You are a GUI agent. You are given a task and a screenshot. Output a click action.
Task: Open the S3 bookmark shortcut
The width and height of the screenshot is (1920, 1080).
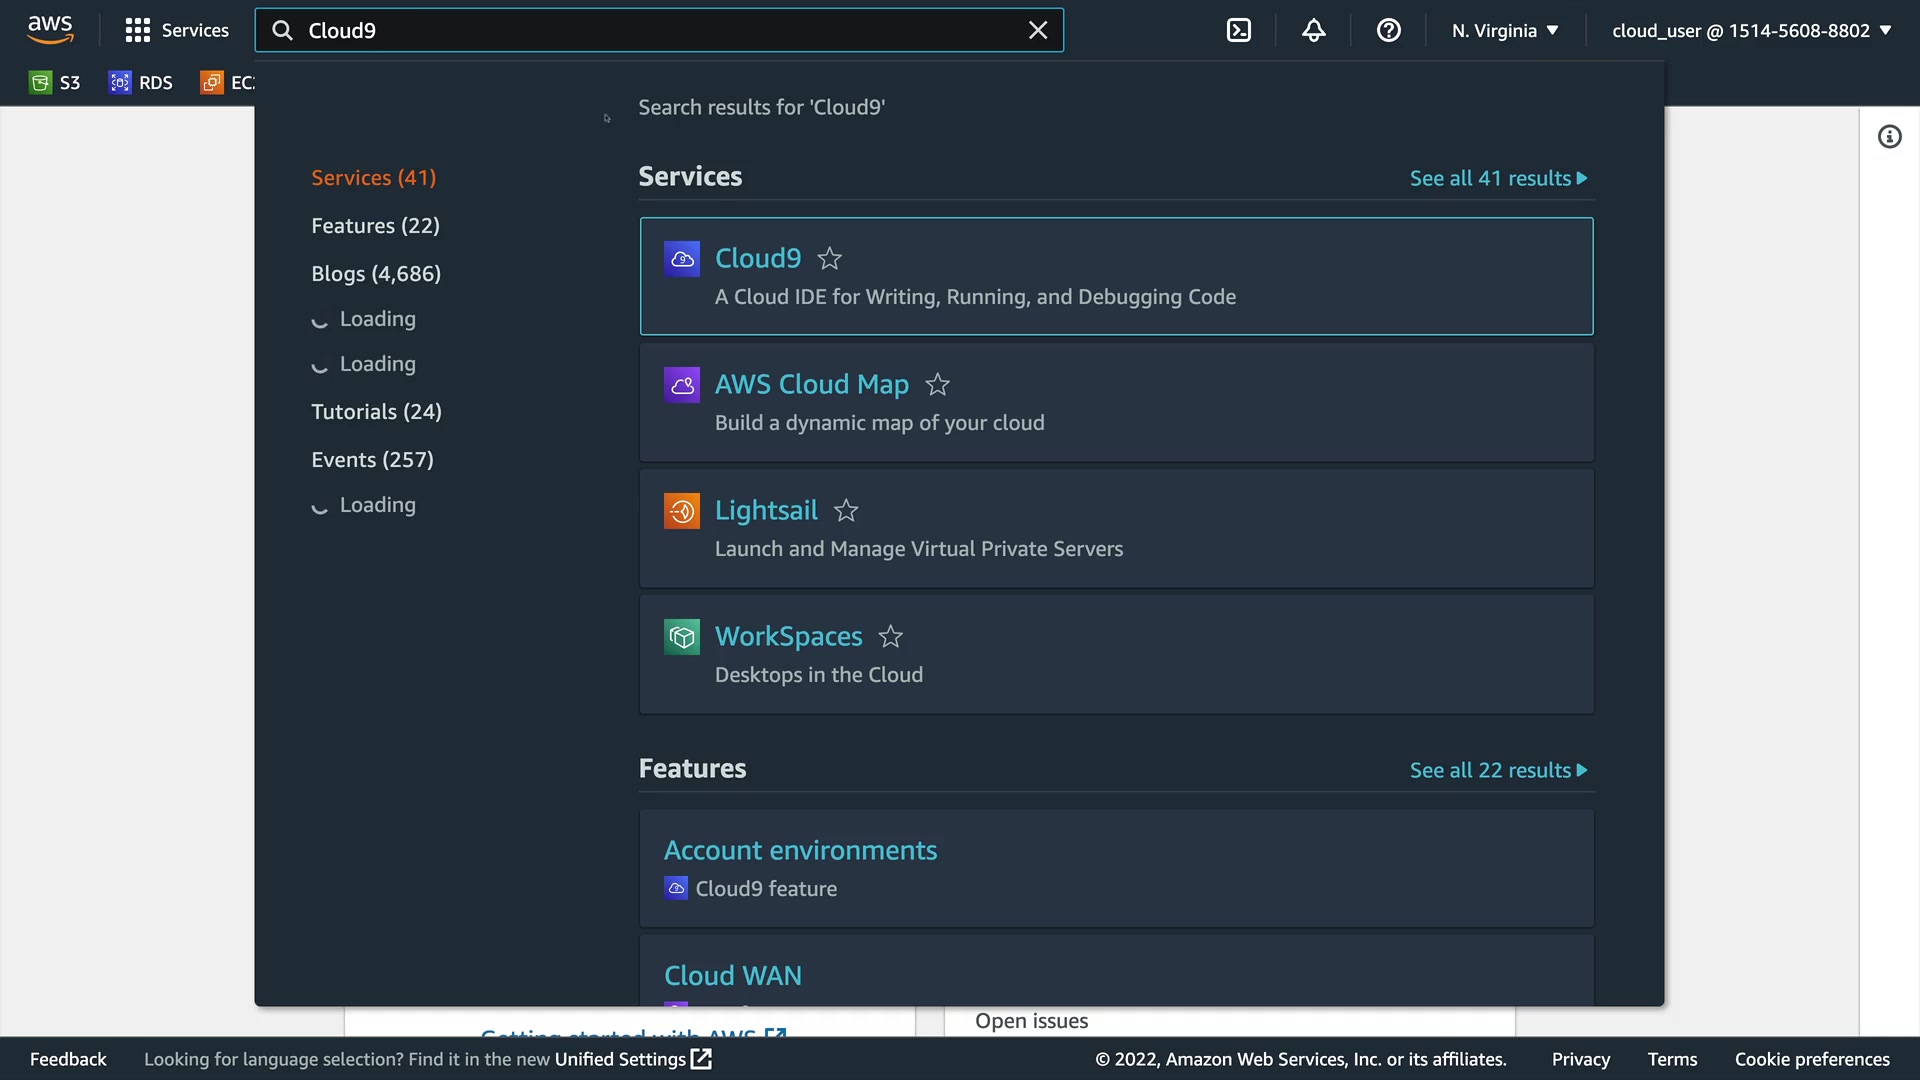point(55,83)
